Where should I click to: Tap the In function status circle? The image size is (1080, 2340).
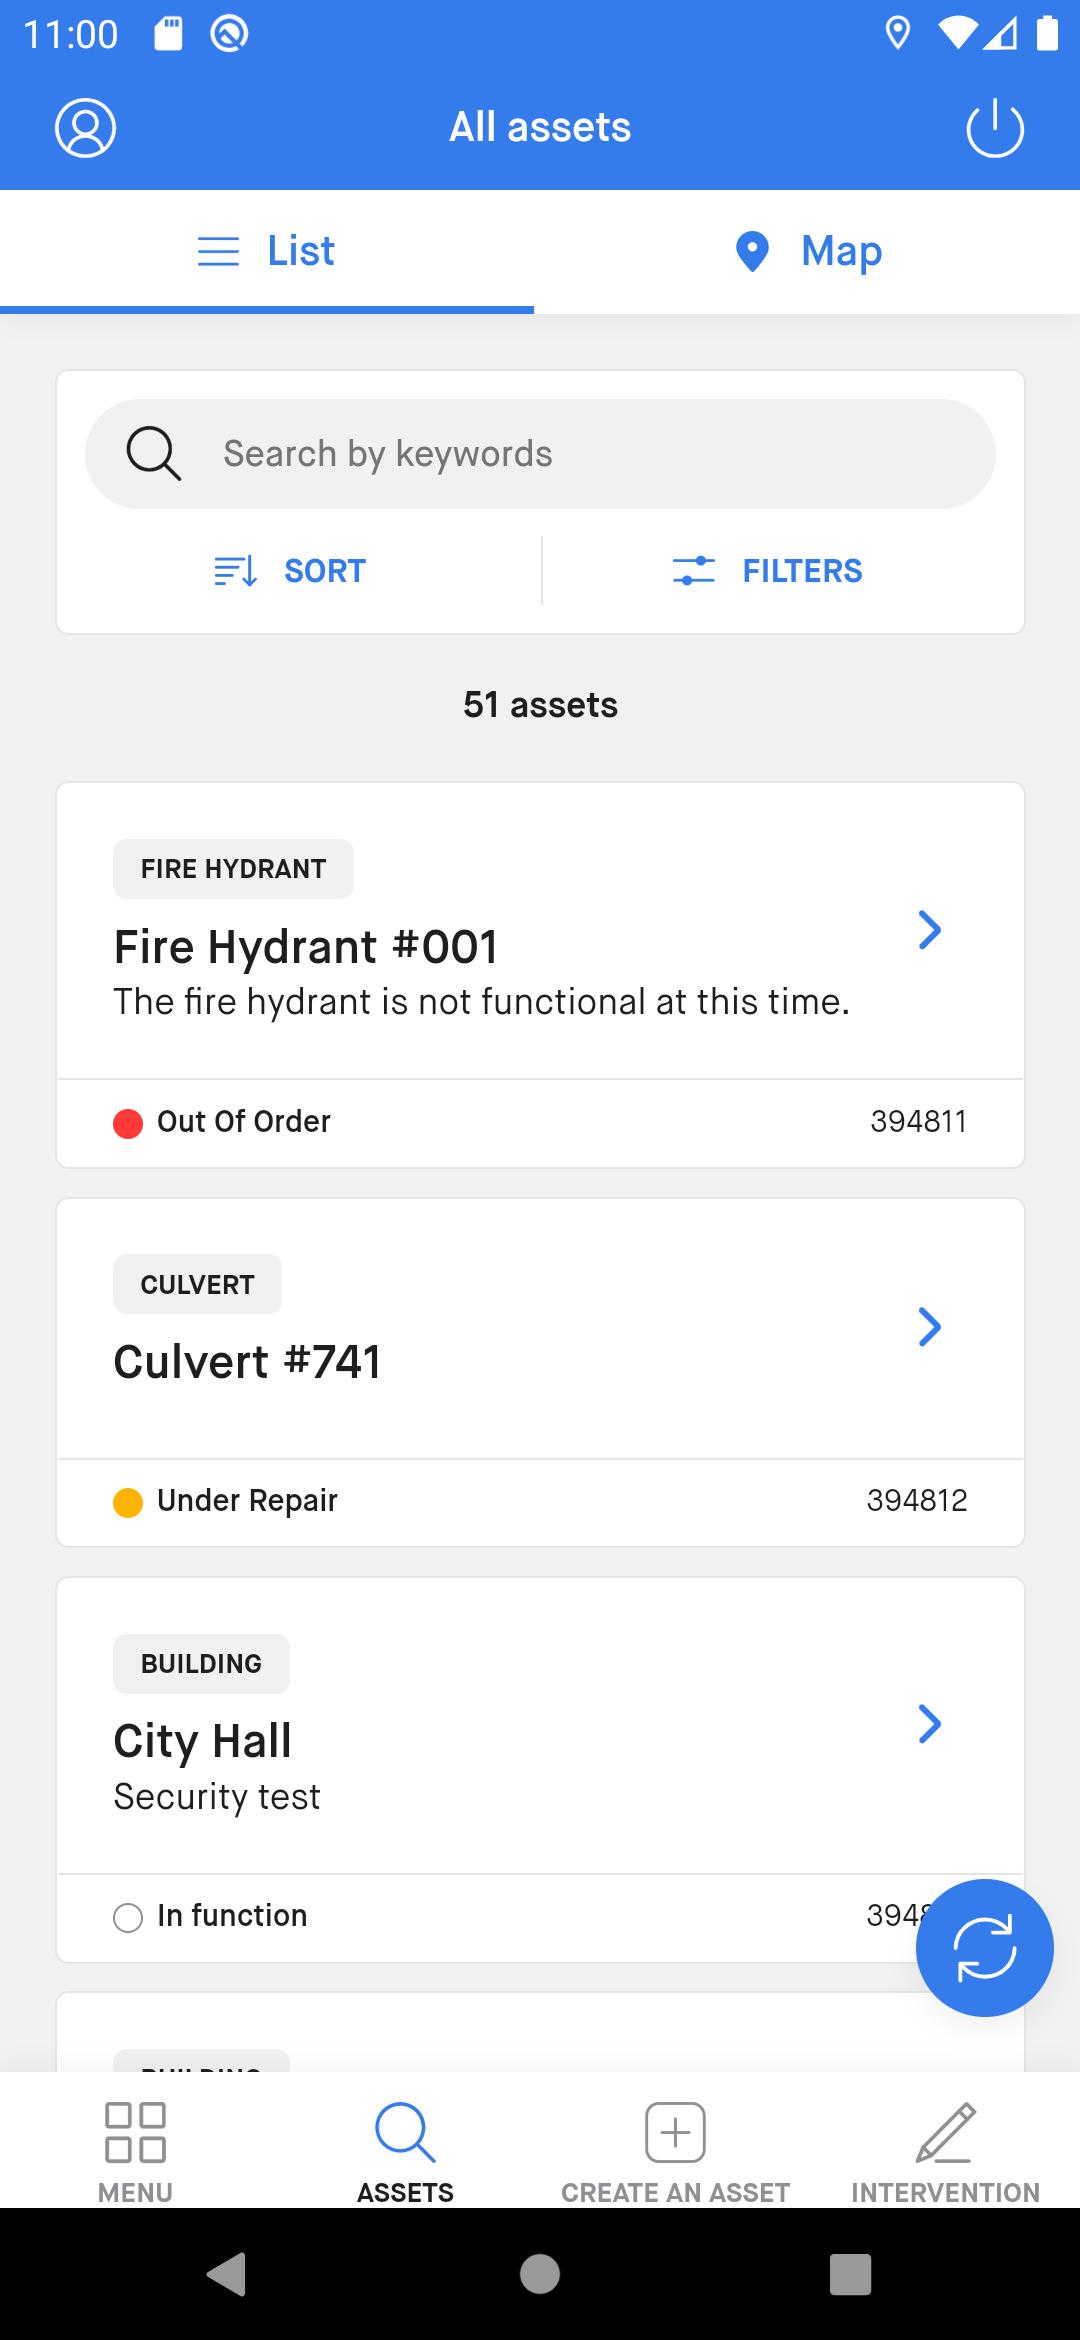point(128,1918)
